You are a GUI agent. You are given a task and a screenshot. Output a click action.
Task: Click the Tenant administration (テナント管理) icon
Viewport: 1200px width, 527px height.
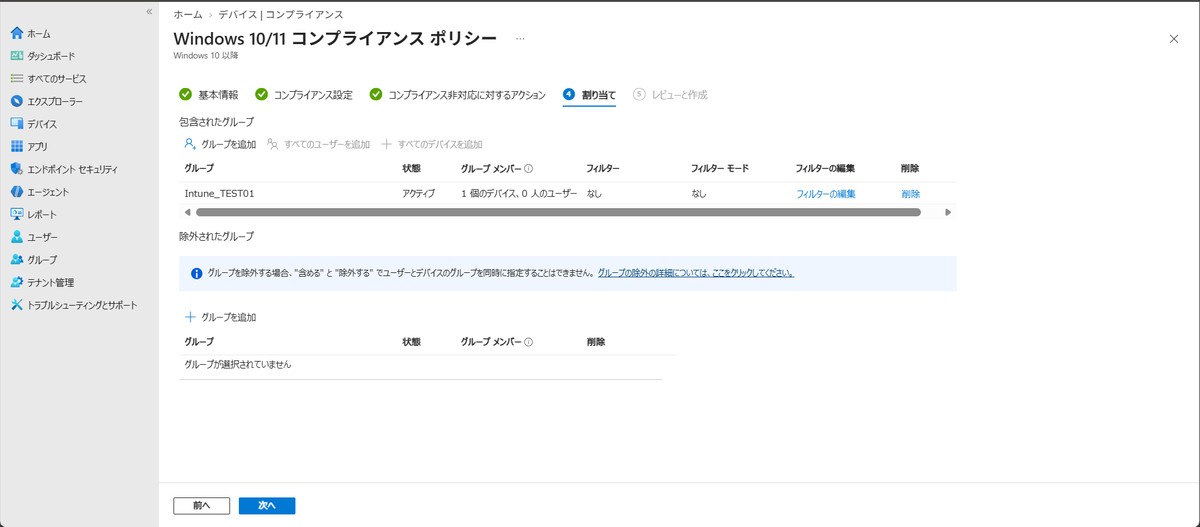pos(17,282)
